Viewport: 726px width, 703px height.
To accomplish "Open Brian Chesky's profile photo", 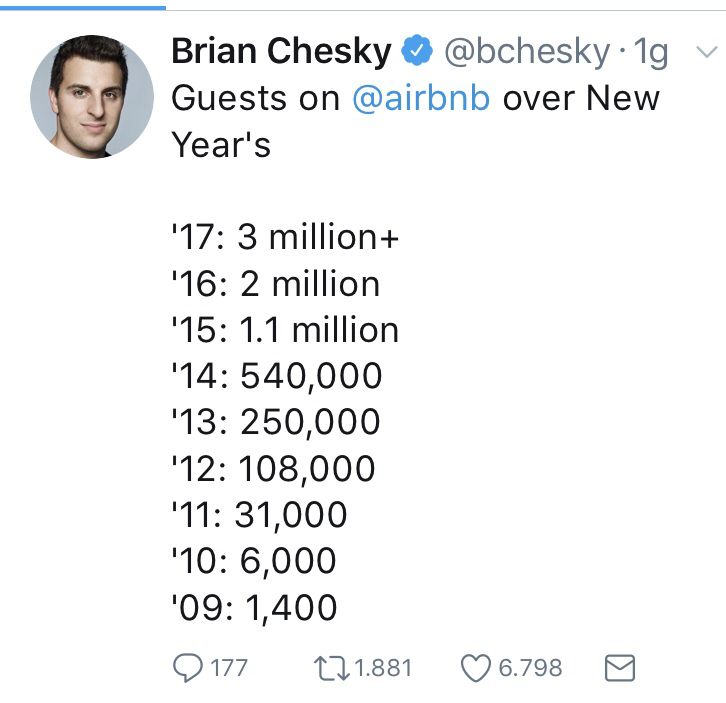I will point(91,97).
